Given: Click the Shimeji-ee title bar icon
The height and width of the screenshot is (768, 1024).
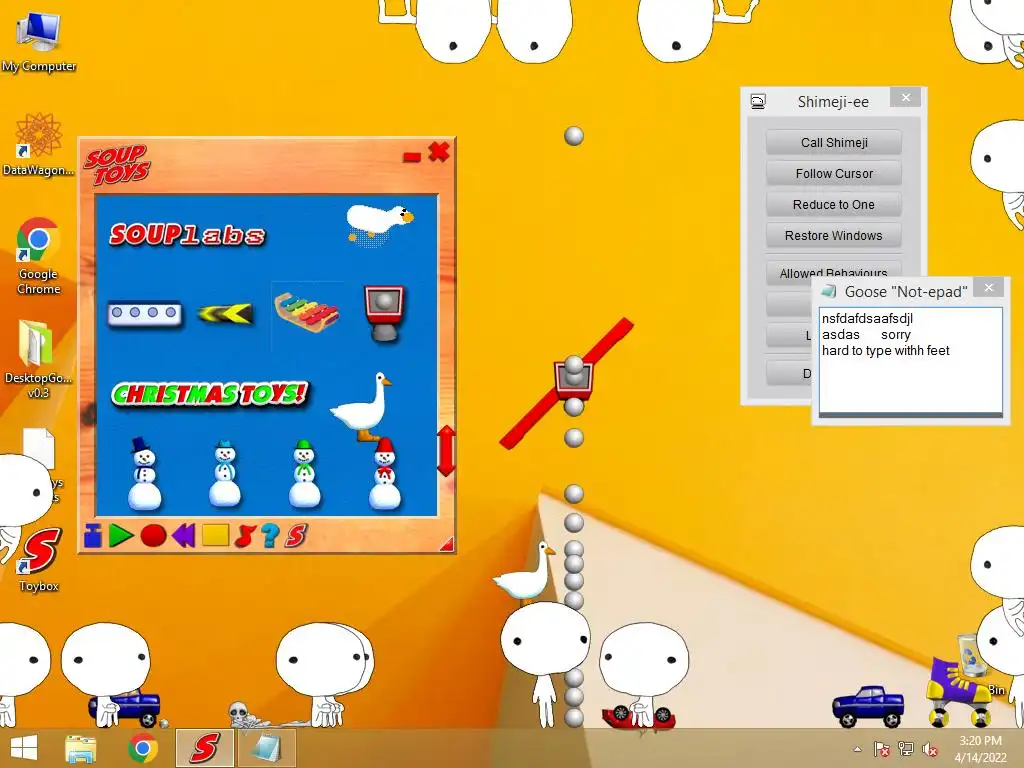Looking at the screenshot, I should (758, 101).
